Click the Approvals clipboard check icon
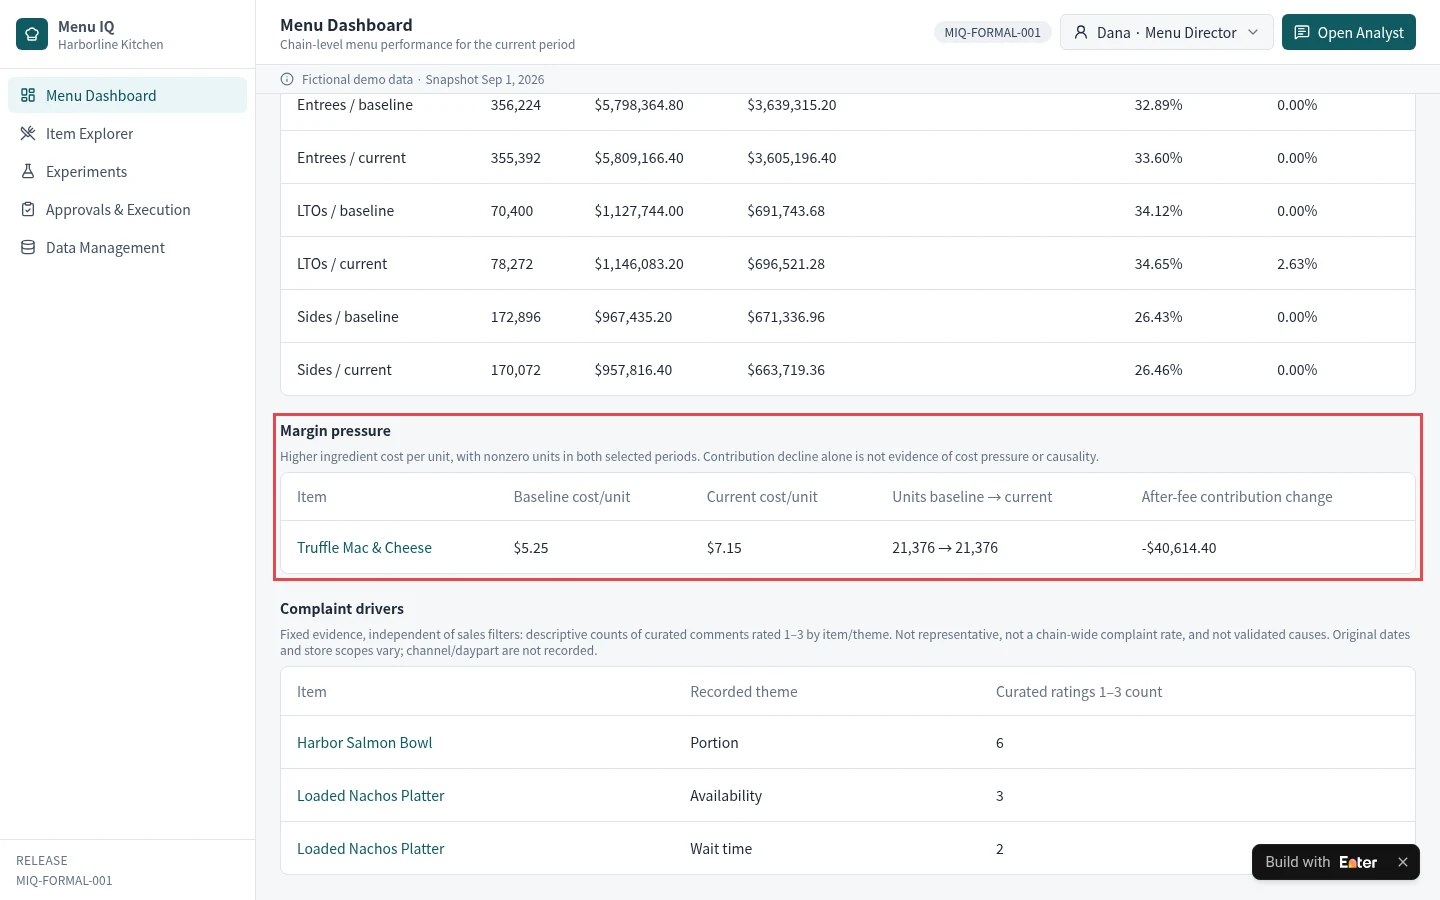The image size is (1440, 900). click(28, 210)
